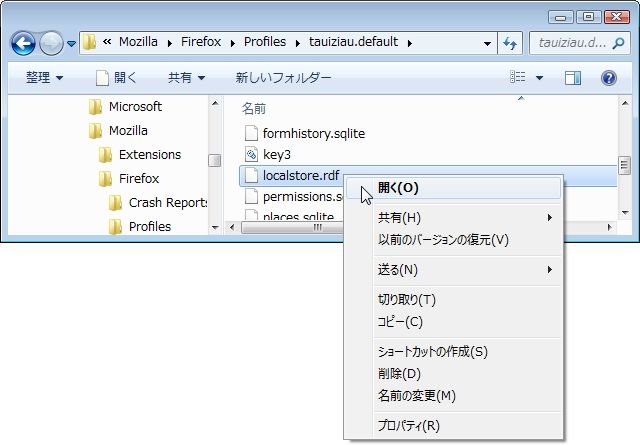640x445 pixels.
Task: Click the Microsoft folder icon in tree
Action: (96, 107)
